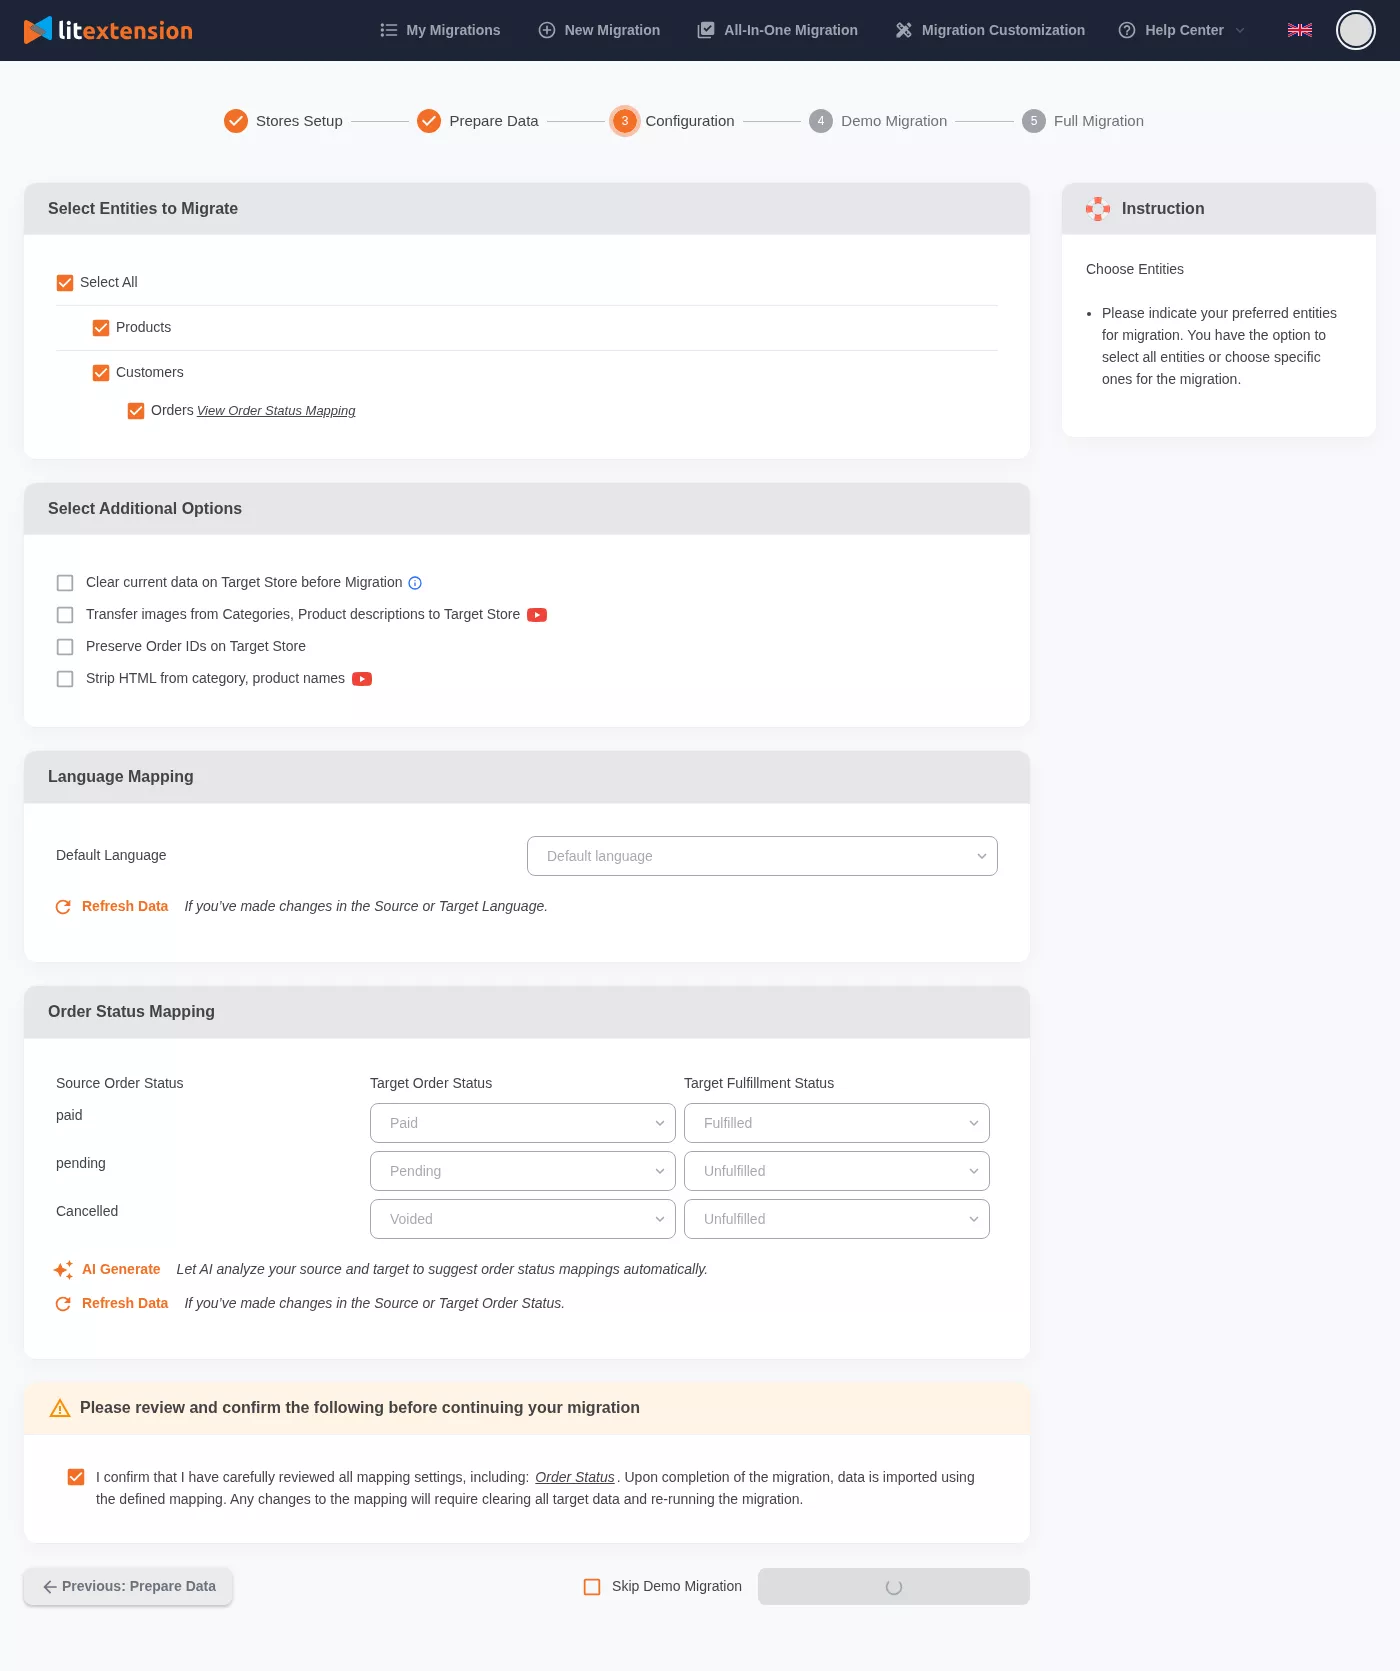Open the language flag selector

[x=1299, y=30]
